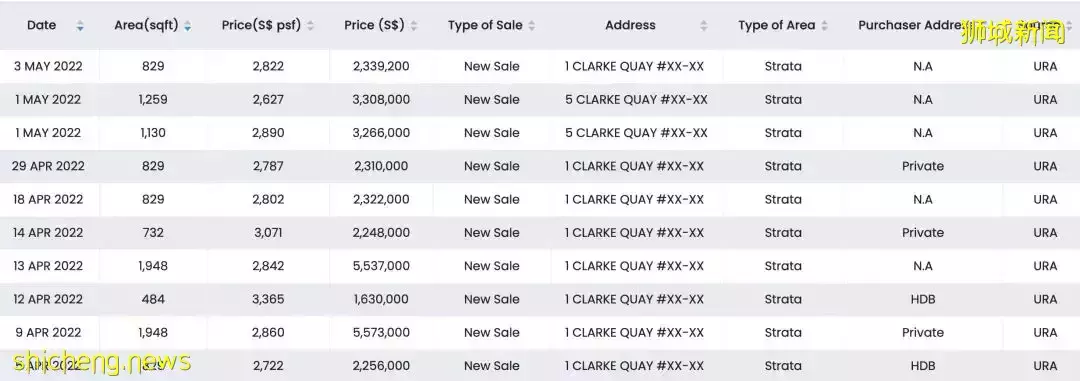Click the shicheng.news watermark link
This screenshot has height=381, width=1080.
click(x=102, y=362)
